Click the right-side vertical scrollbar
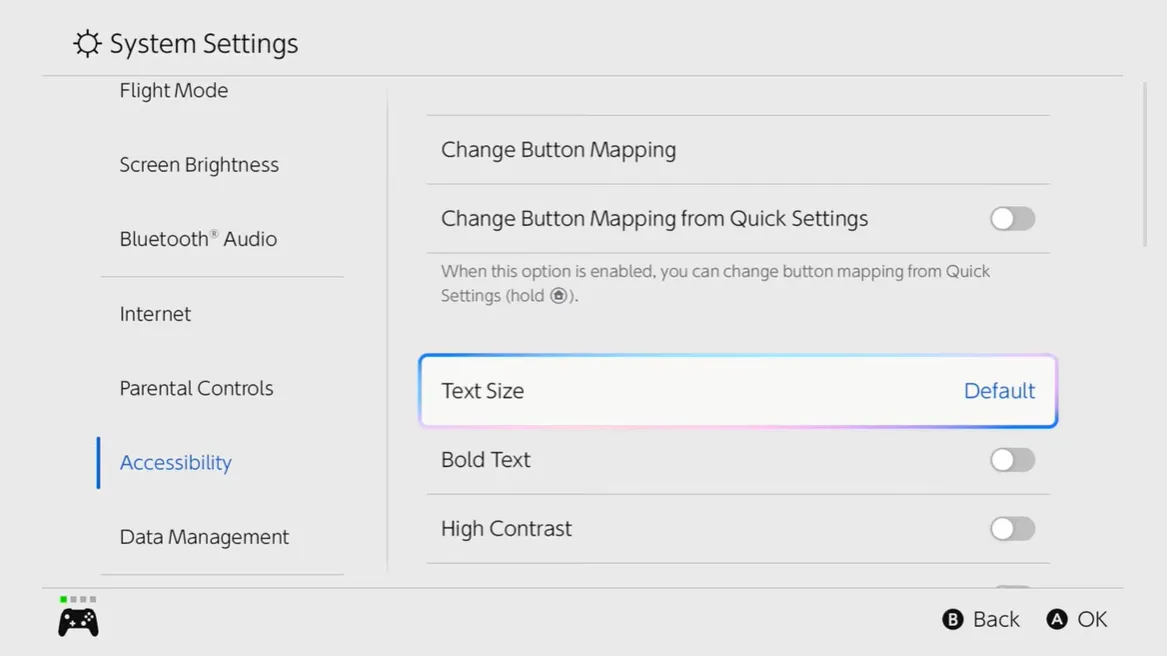Screen dimensions: 1167x656 pyautogui.click(x=1145, y=165)
